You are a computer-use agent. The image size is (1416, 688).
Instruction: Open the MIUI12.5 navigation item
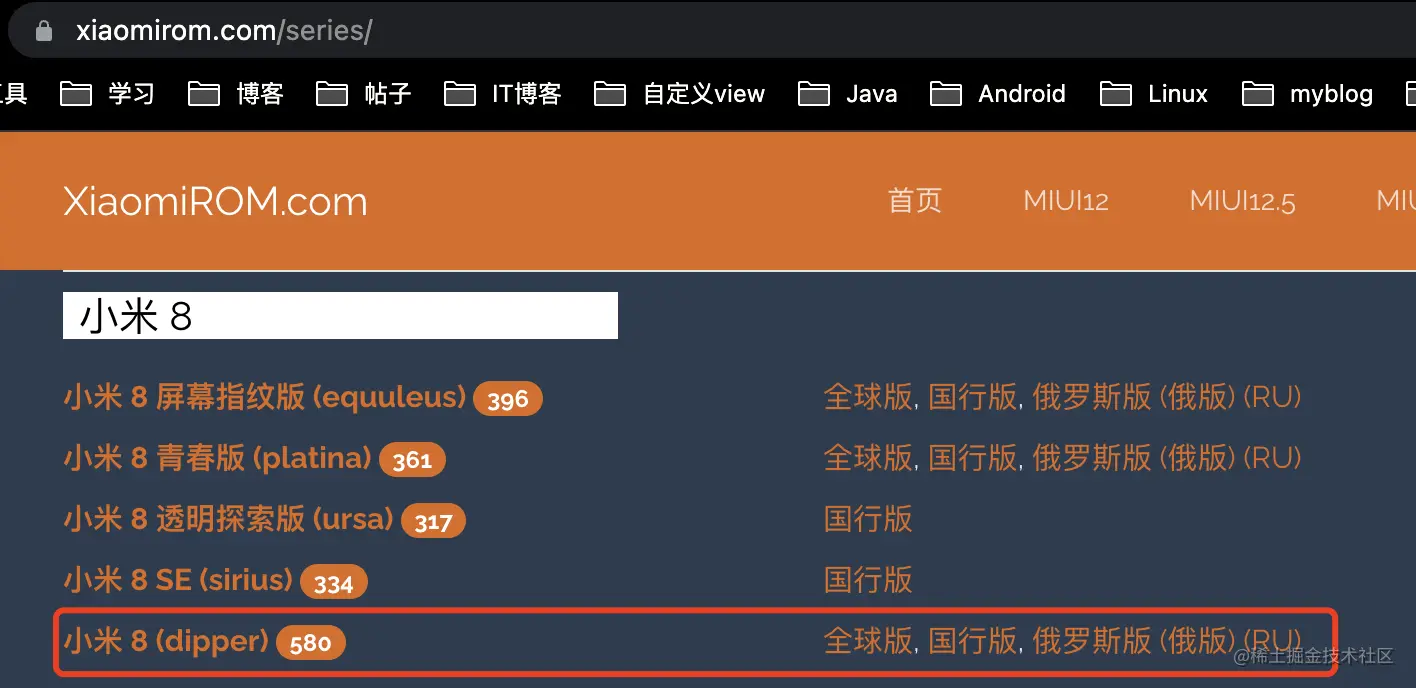point(1242,201)
